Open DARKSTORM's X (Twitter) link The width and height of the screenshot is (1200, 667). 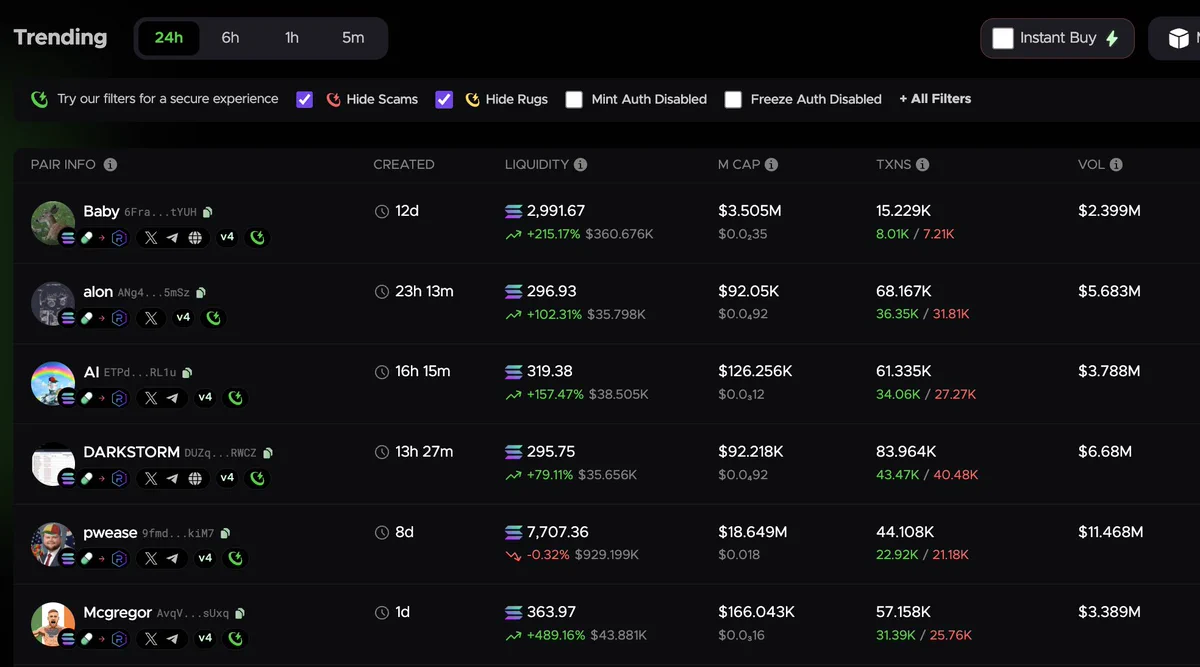(x=151, y=478)
